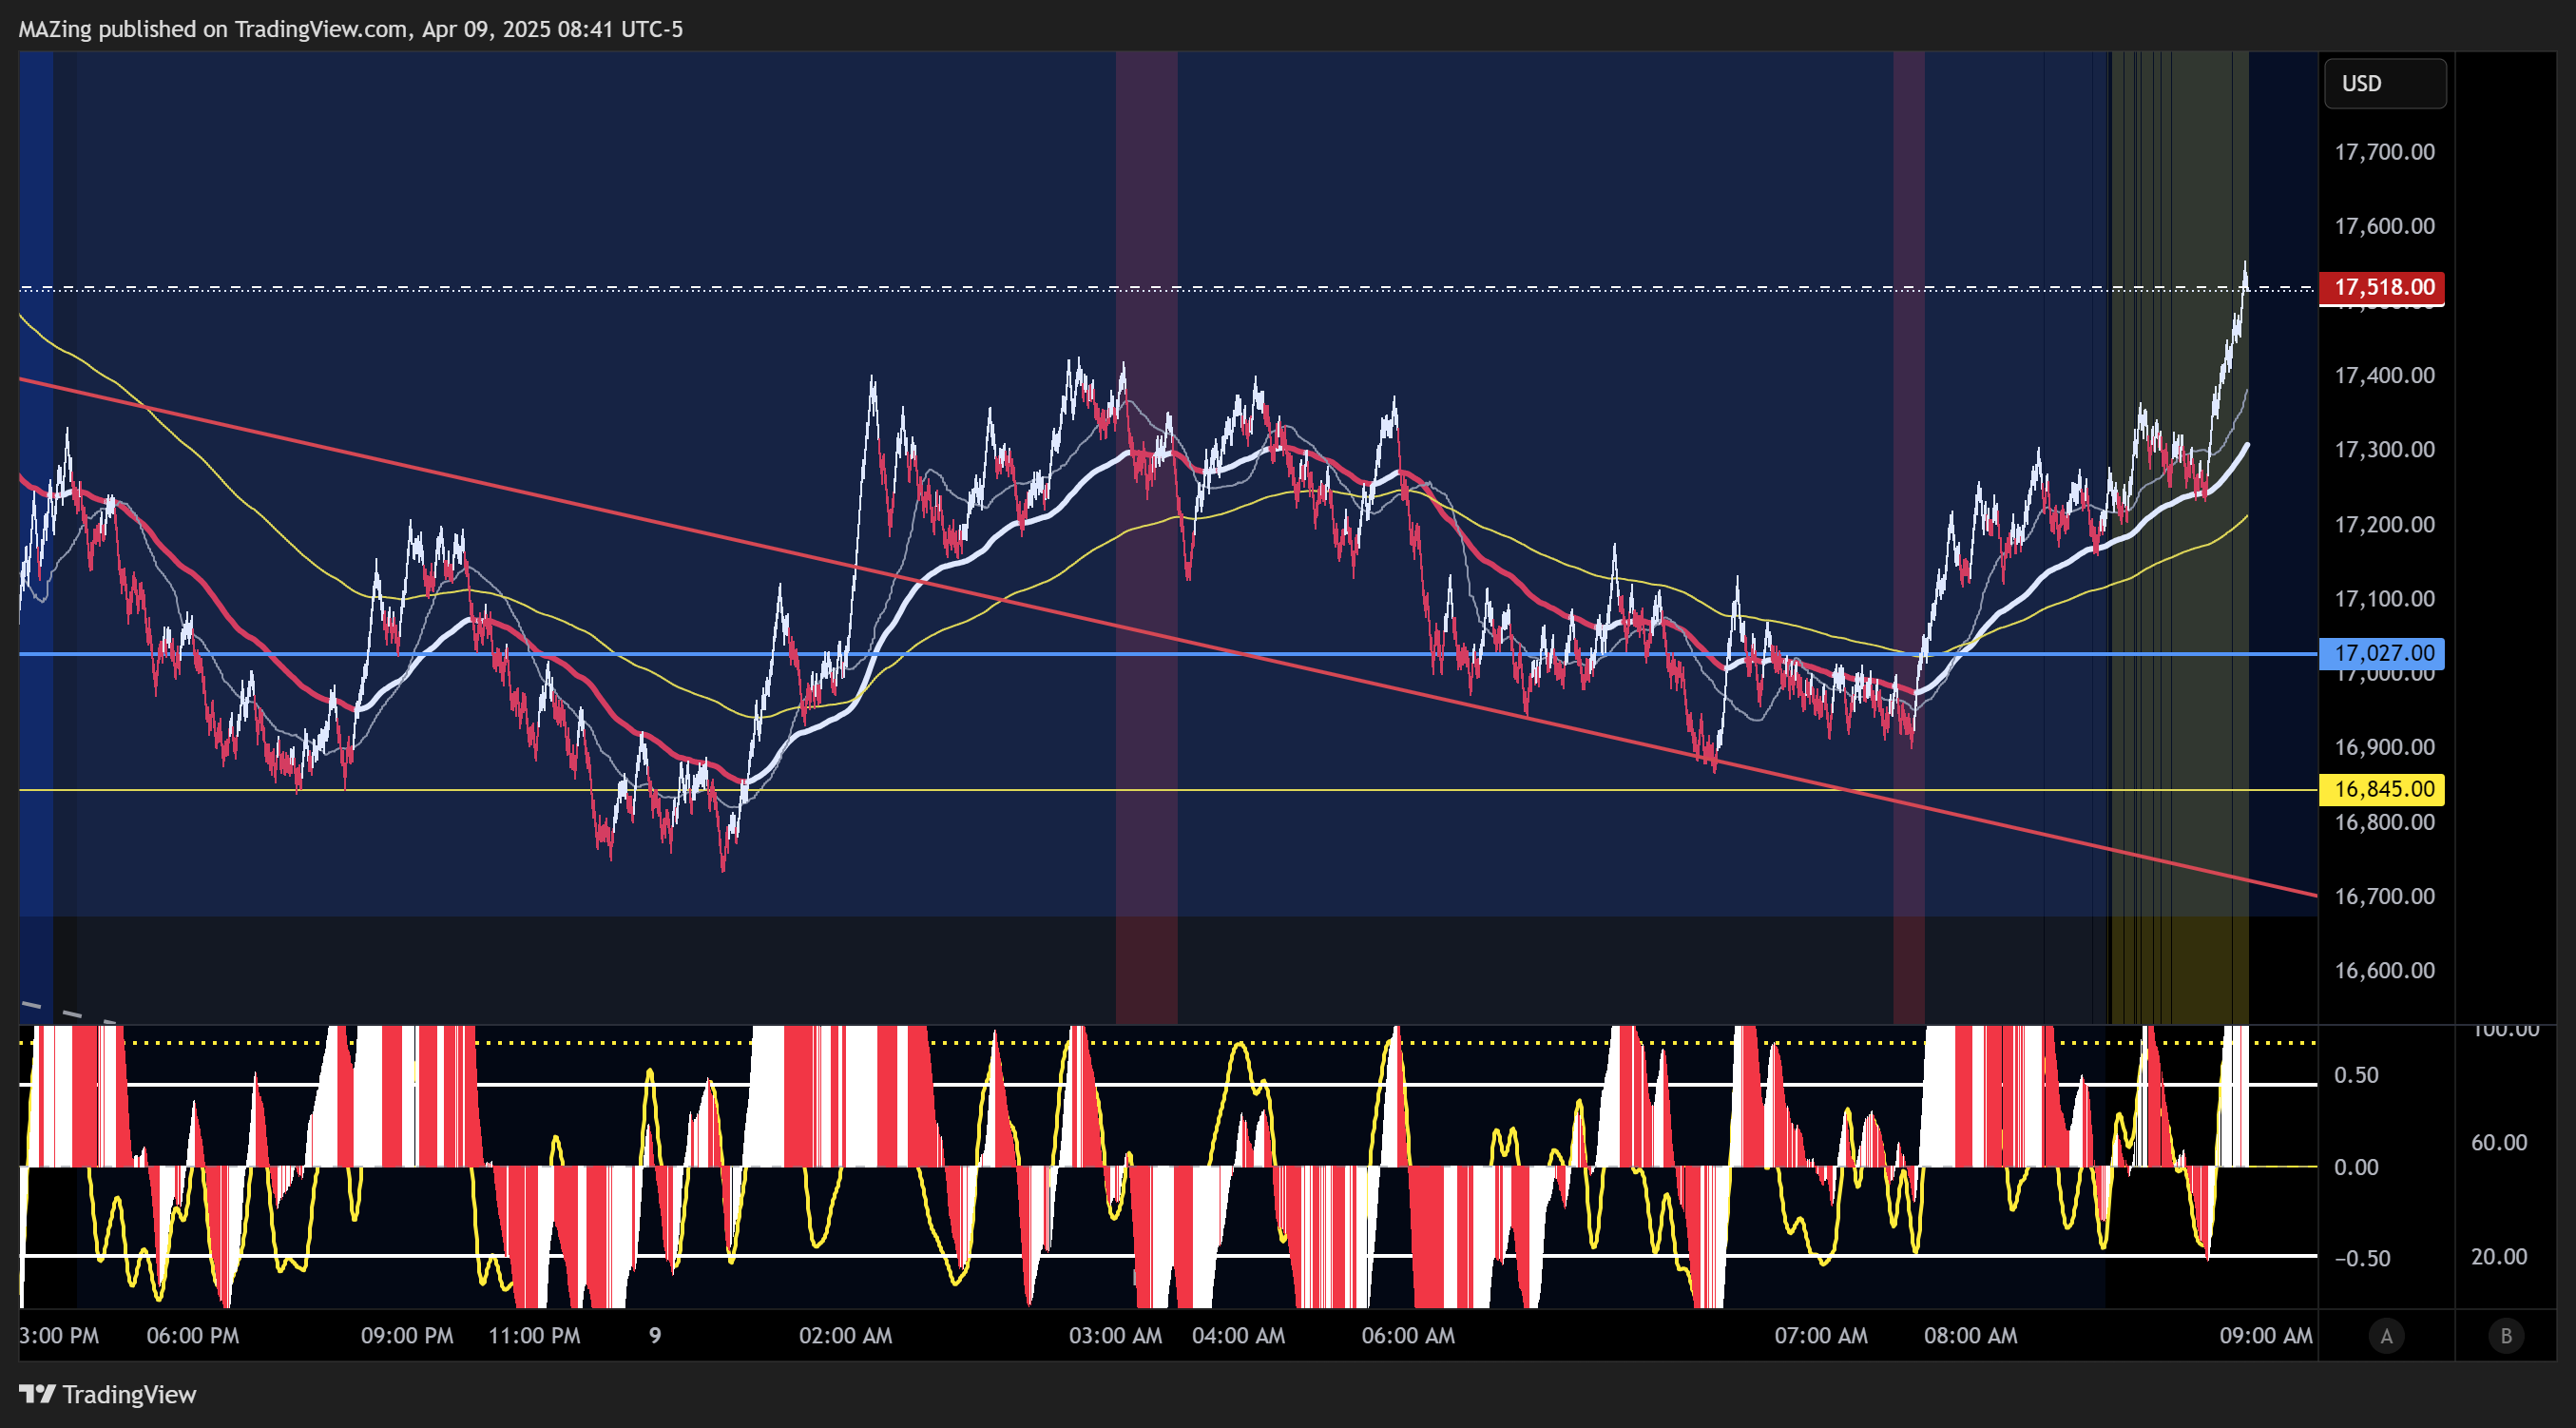2576x1428 pixels.
Task: Click the 08:00 AM time axis label
Action: [x=1970, y=1336]
